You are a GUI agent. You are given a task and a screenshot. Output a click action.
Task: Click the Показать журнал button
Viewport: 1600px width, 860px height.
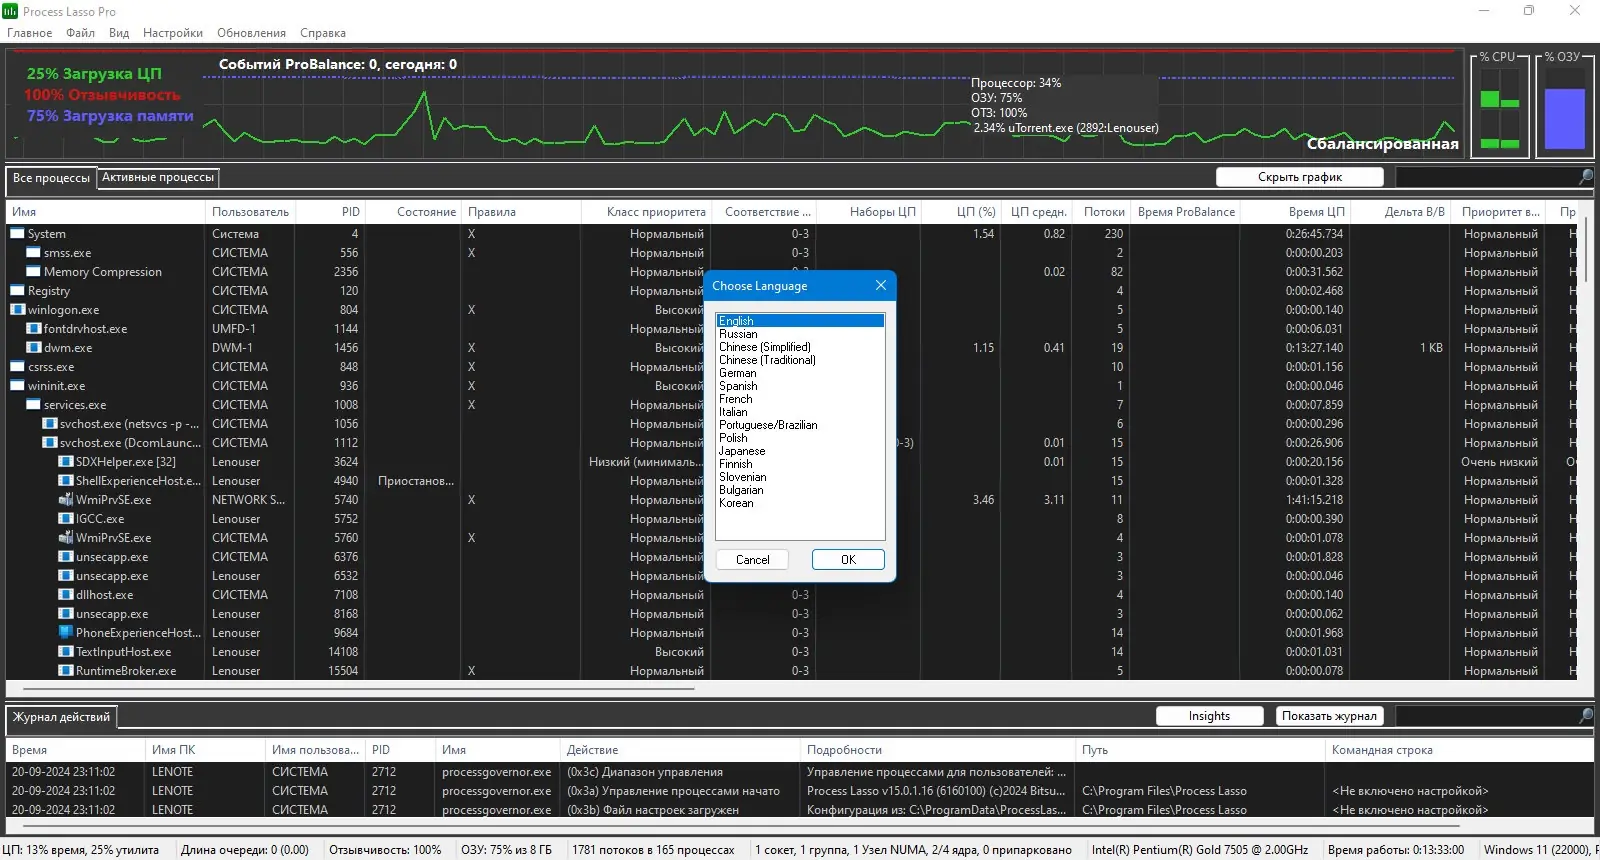(x=1329, y=716)
